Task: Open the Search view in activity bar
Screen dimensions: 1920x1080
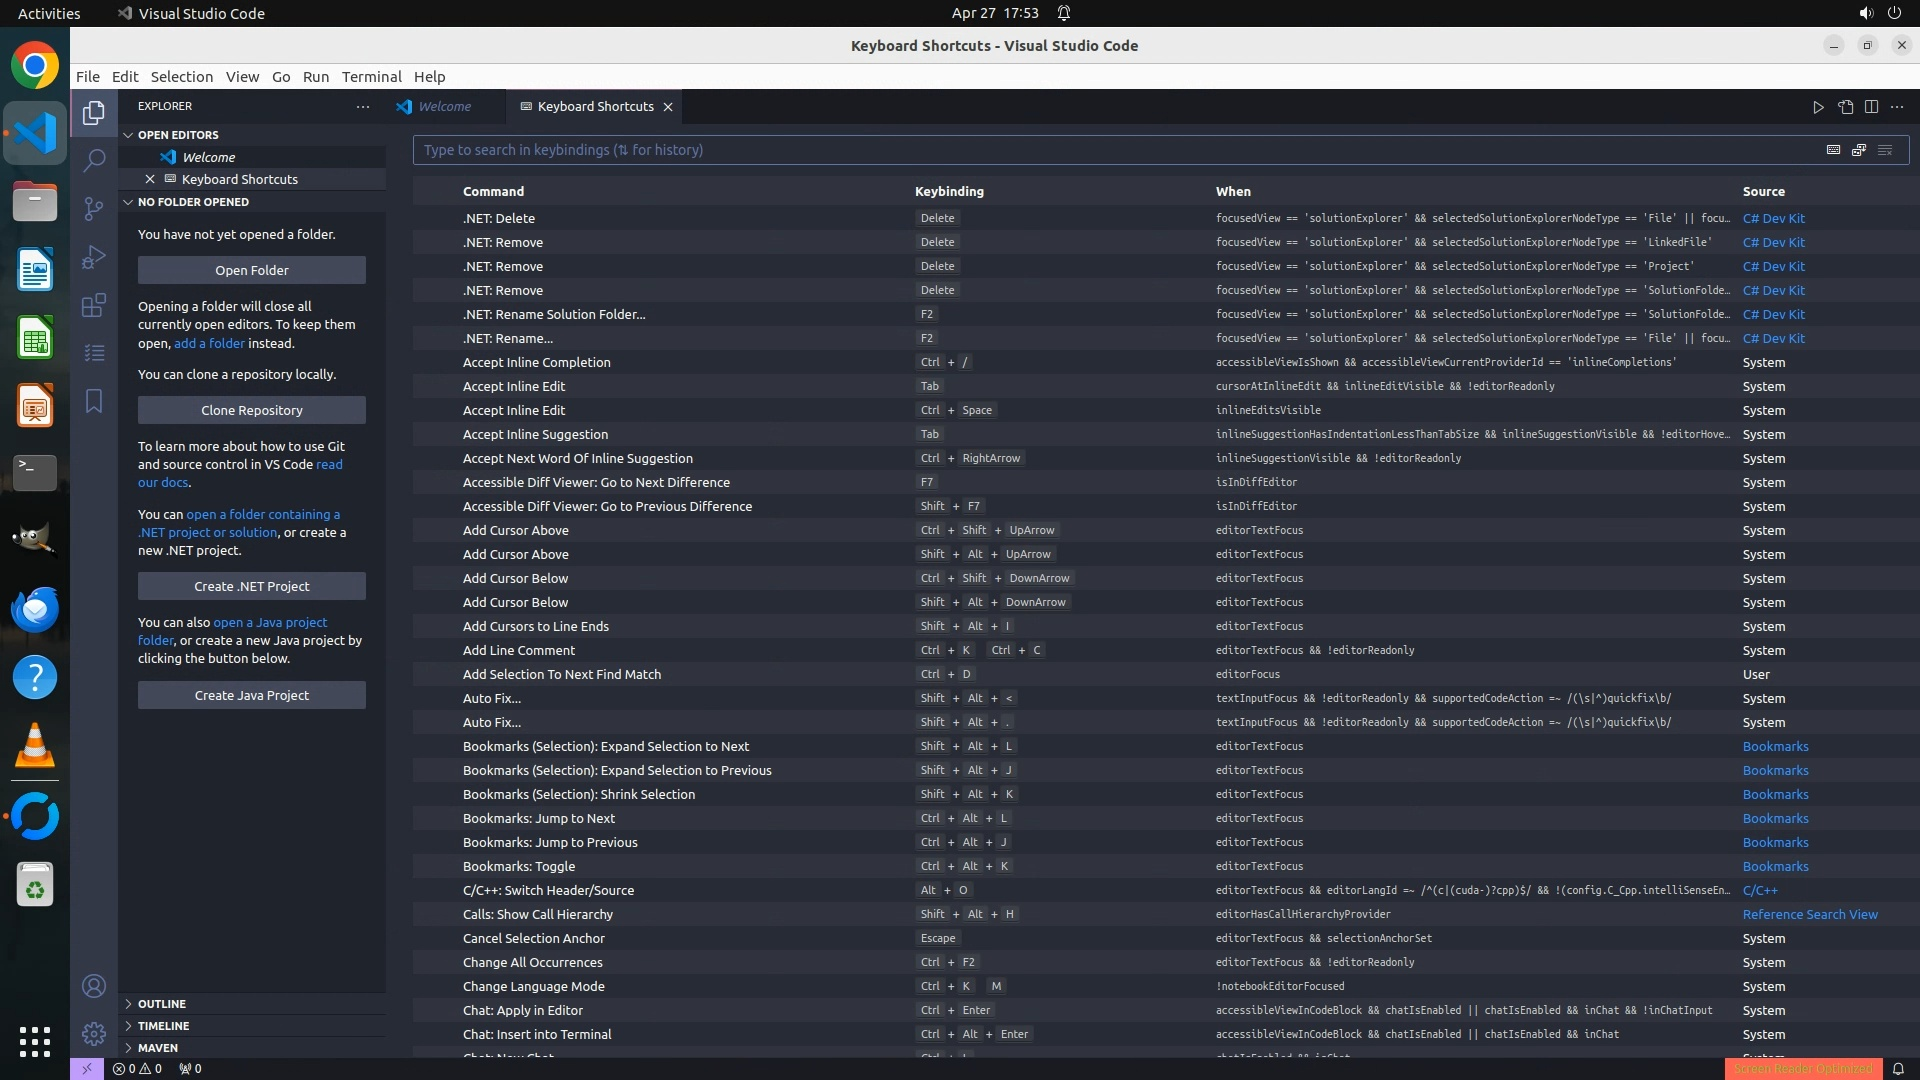Action: (94, 160)
